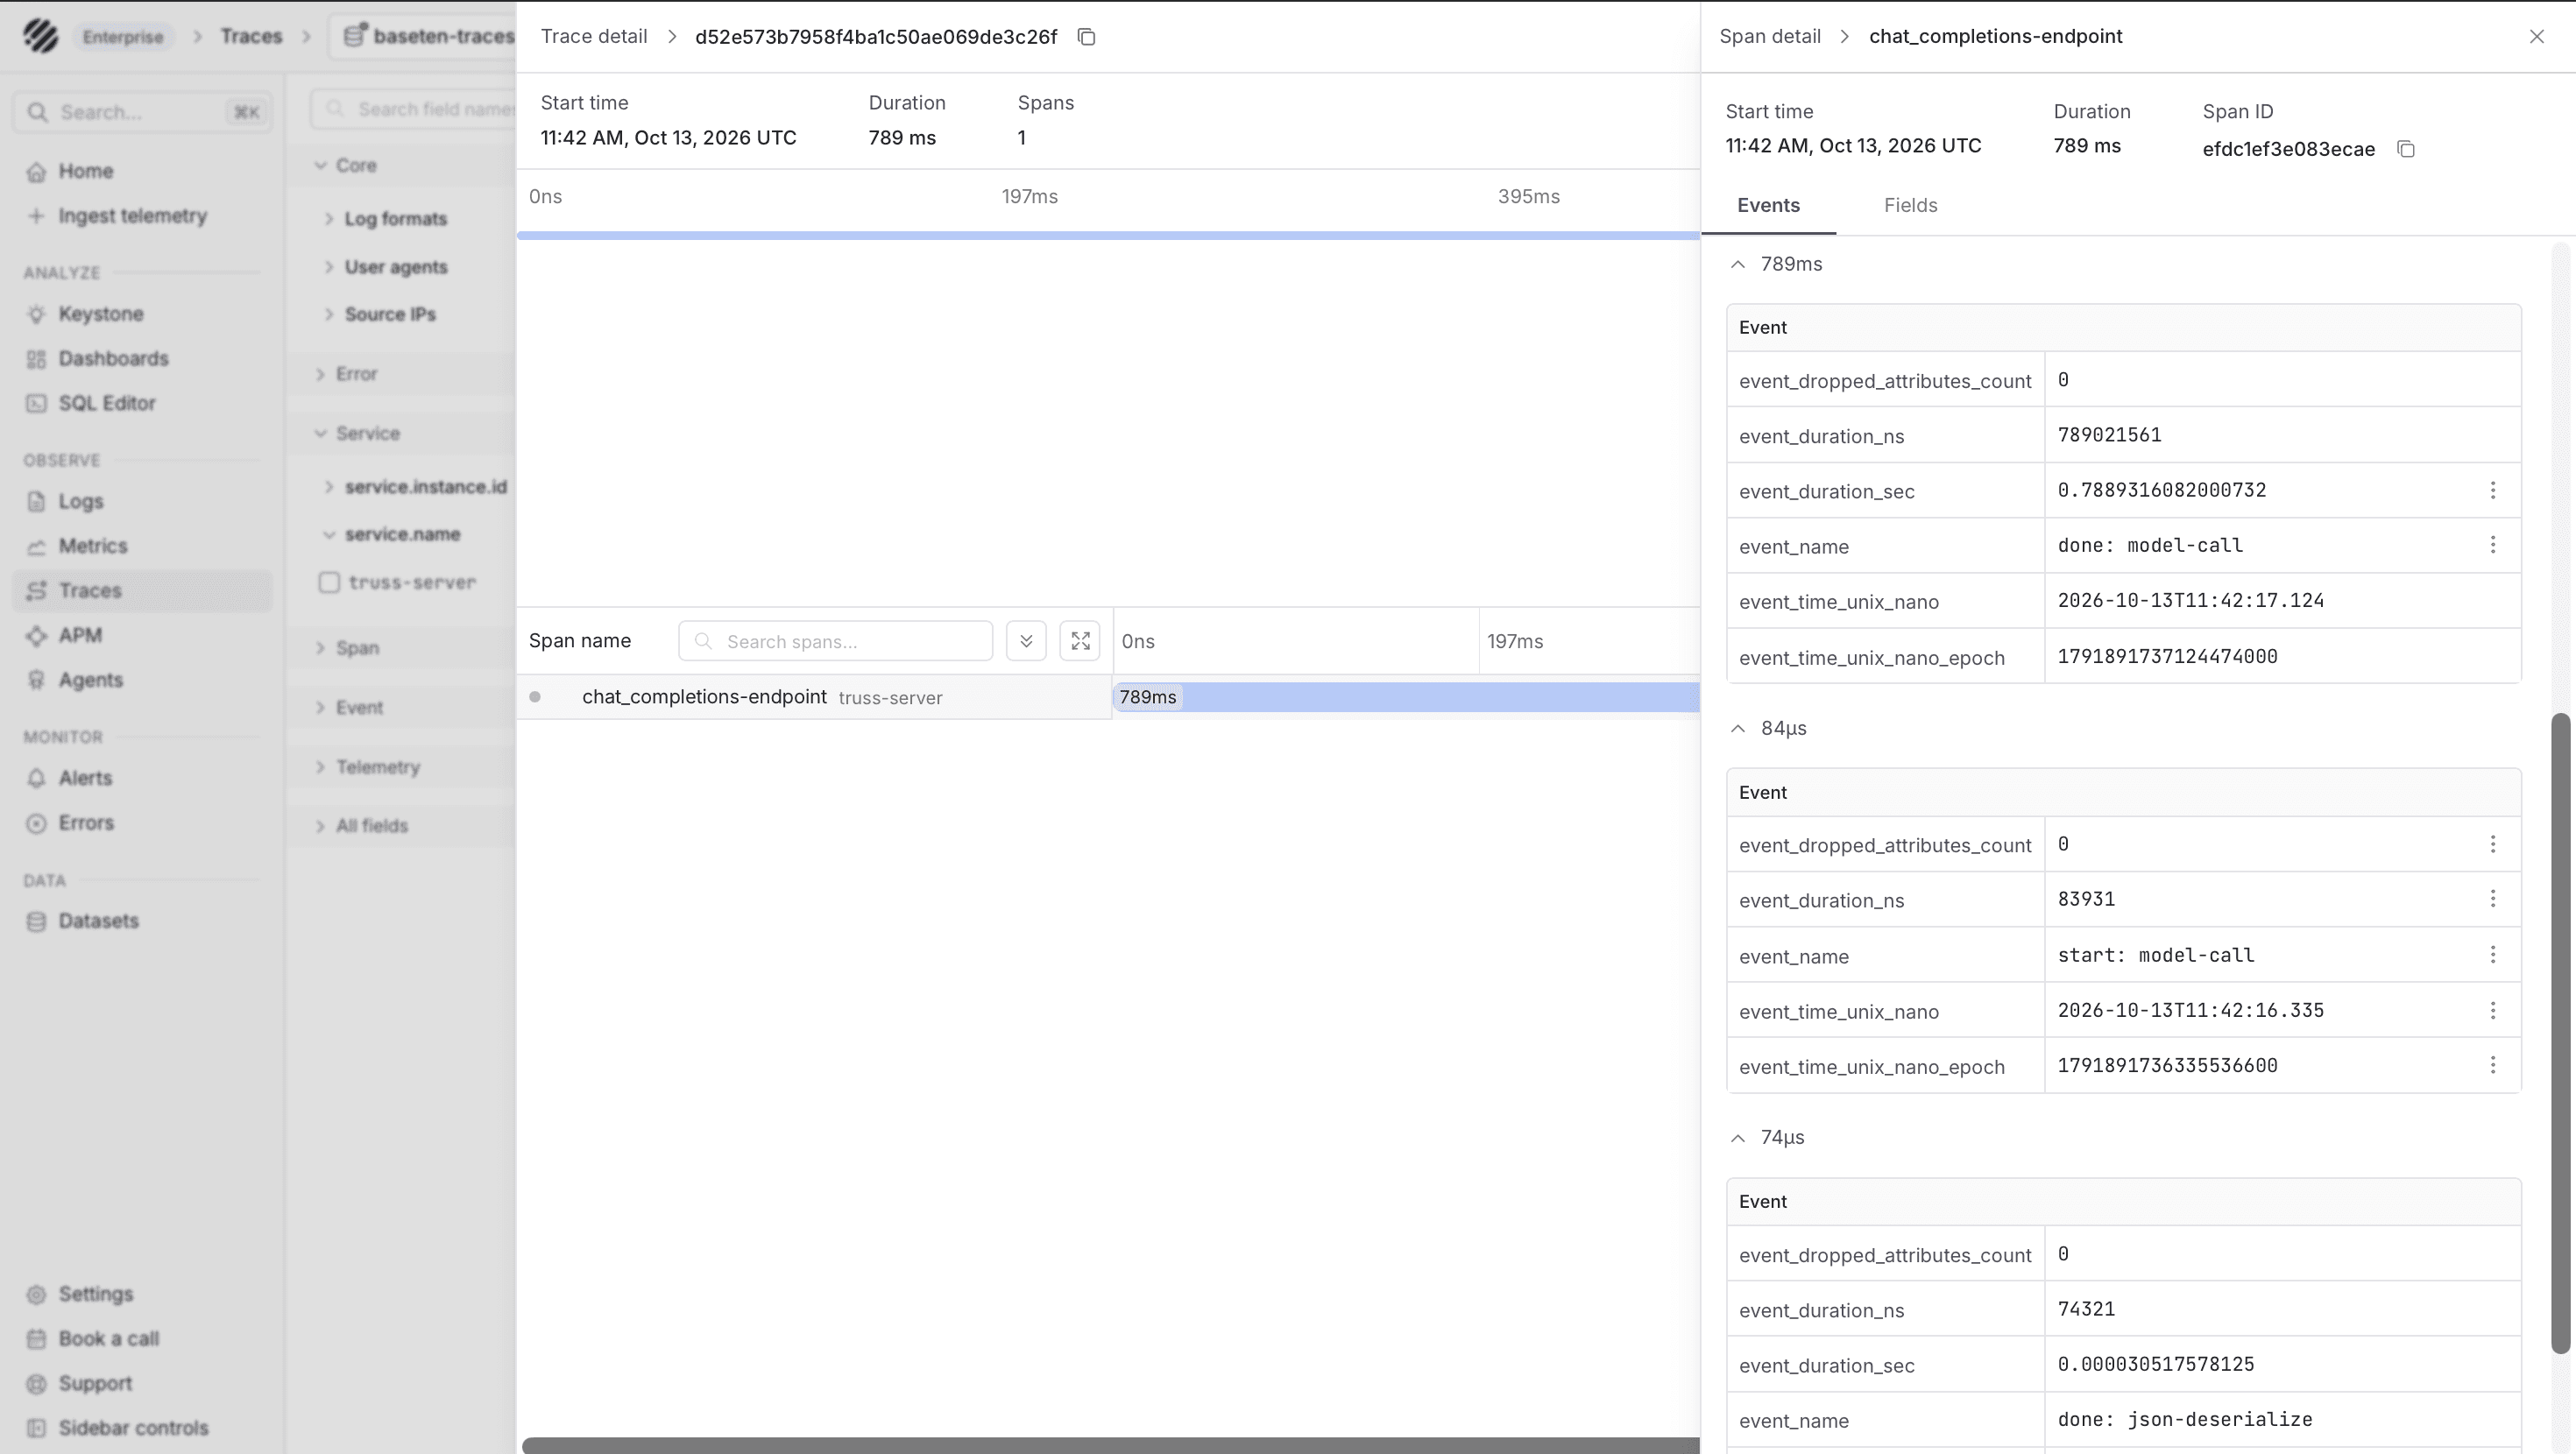Open the SQL Editor
The image size is (2576, 1454).
141,403
